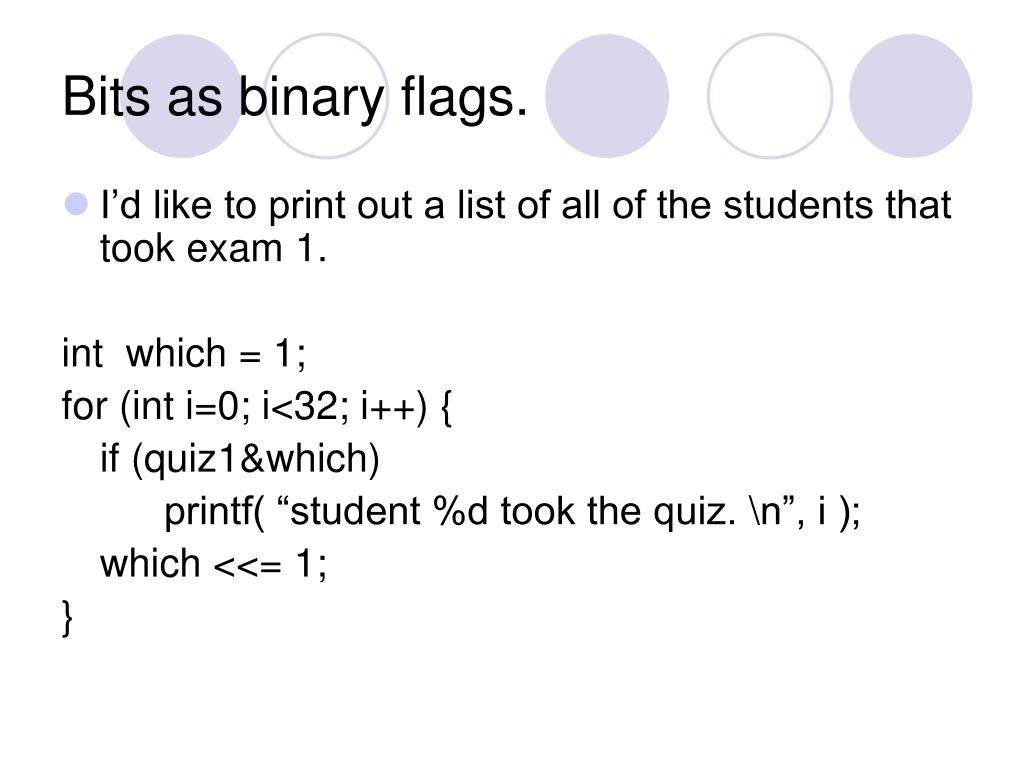This screenshot has width=1024, height=768.
Task: Click the text "took exam 1."
Action: tap(213, 249)
